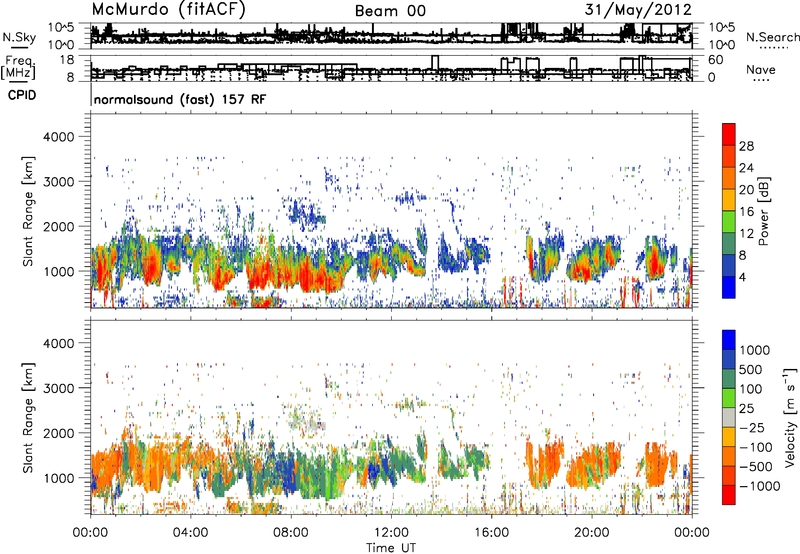Click the Time UT axis title
The image size is (800, 554).
pyautogui.click(x=391, y=547)
